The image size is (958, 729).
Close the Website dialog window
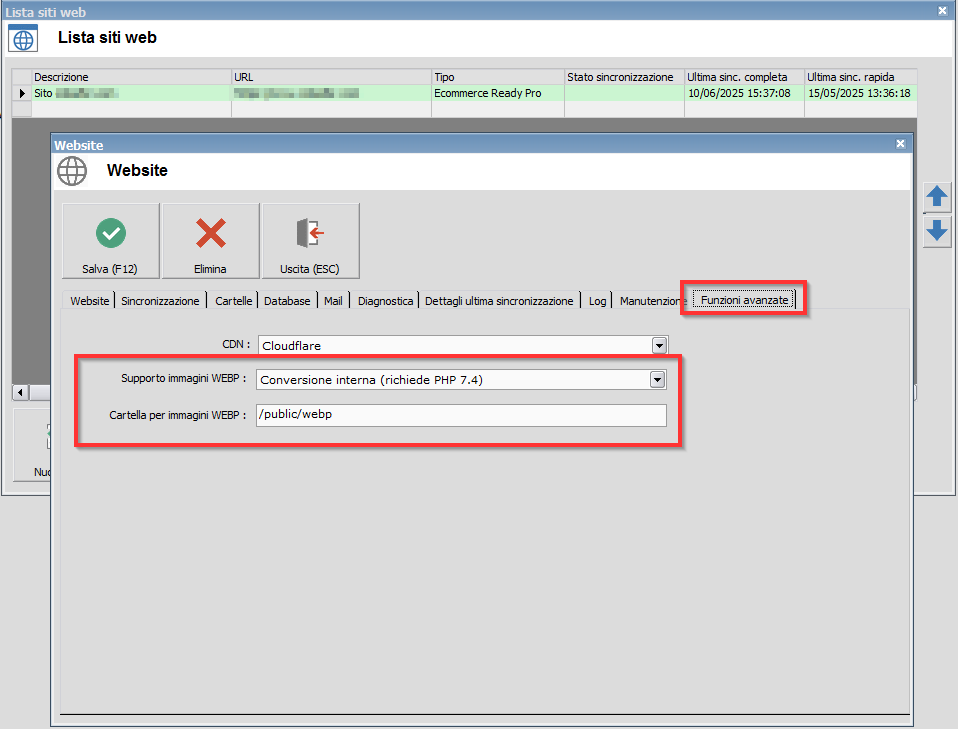point(900,145)
